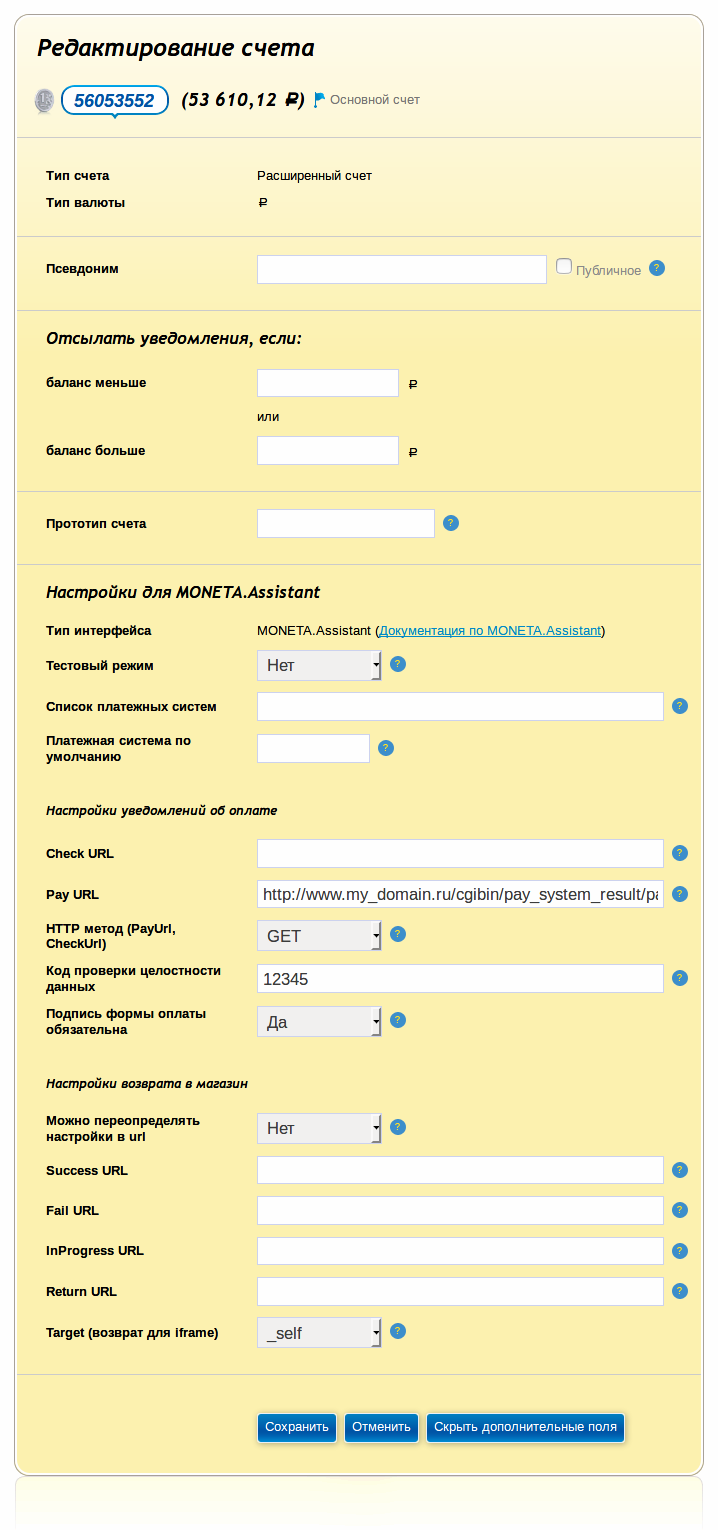718x1530 pixels.
Task: Expand the Target _self dropdown
Action: coord(319,1333)
